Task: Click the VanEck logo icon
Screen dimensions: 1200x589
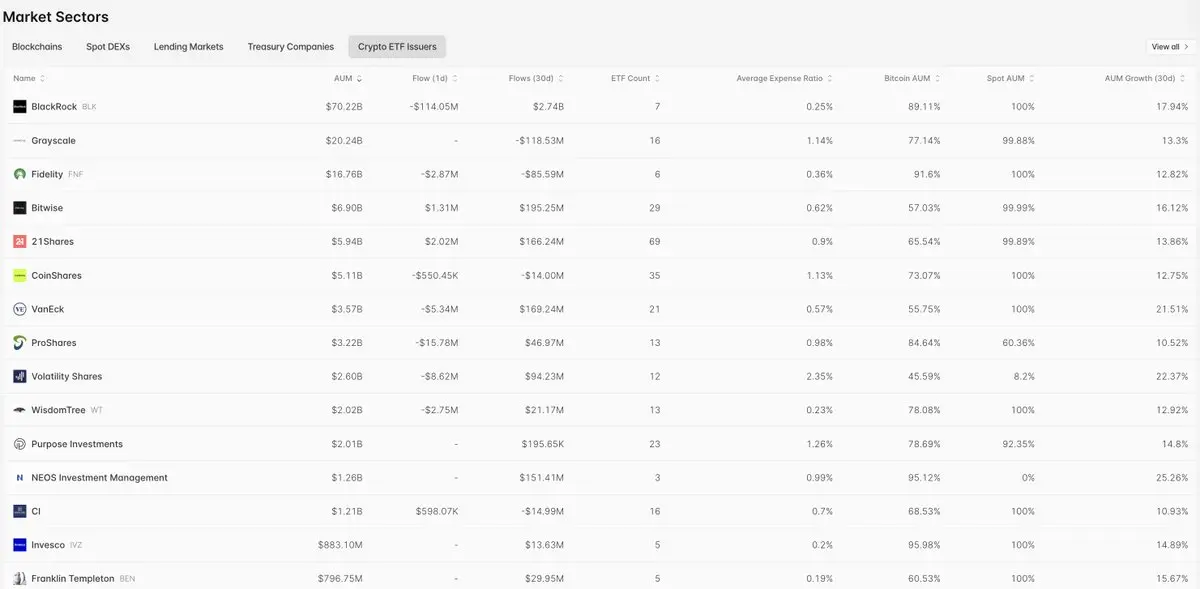Action: point(20,309)
